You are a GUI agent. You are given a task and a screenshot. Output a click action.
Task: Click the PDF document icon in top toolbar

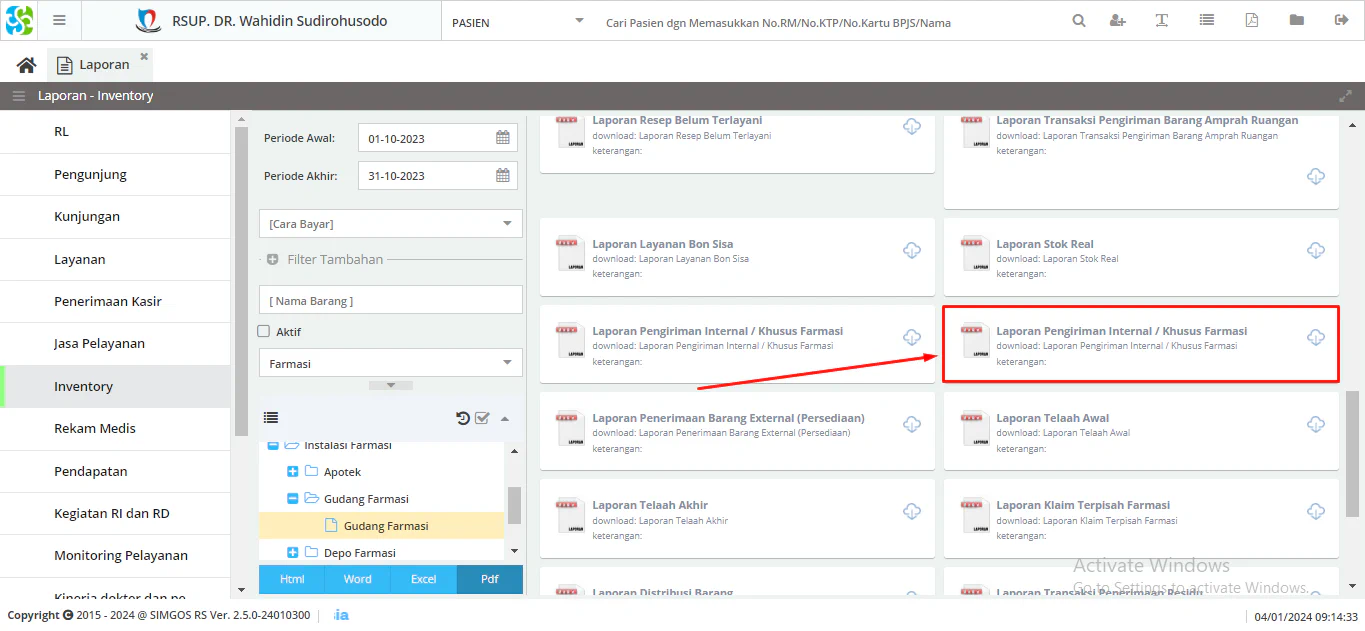click(x=1251, y=21)
